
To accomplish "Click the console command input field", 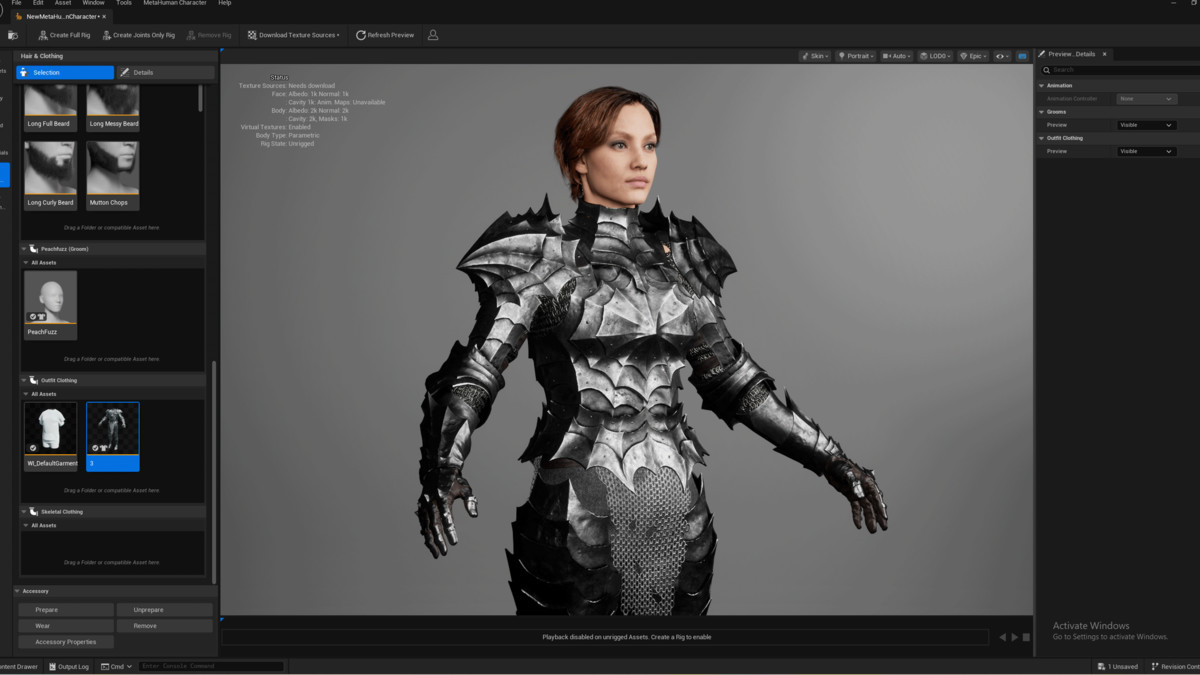I will click(211, 667).
